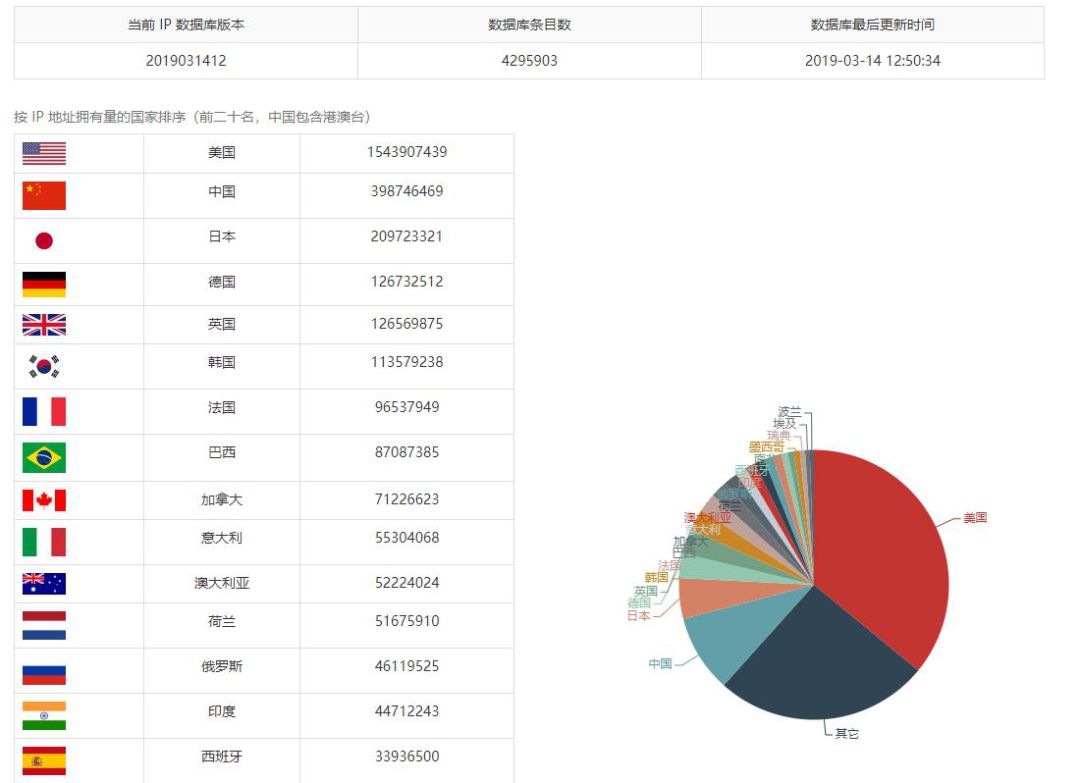This screenshot has width=1080, height=783.
Task: Click the value 126732512
Action: coord(407,281)
